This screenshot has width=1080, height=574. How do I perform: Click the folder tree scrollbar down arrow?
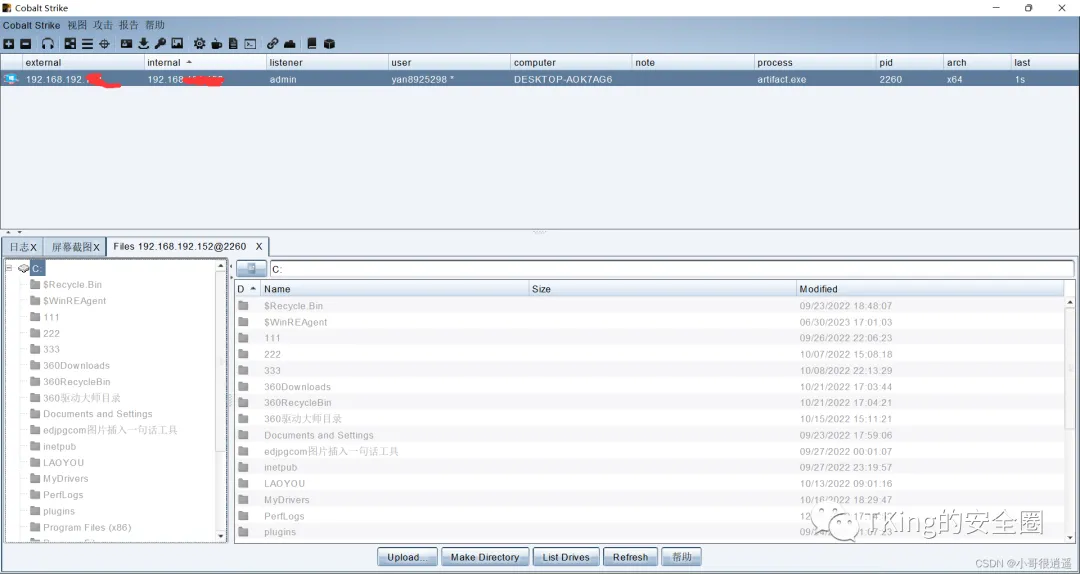pos(221,535)
